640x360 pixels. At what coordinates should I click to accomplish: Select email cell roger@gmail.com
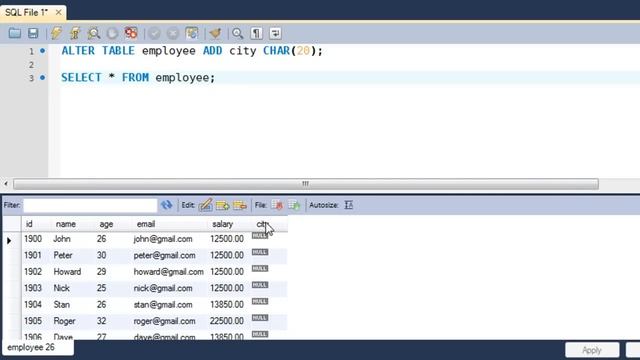164,321
